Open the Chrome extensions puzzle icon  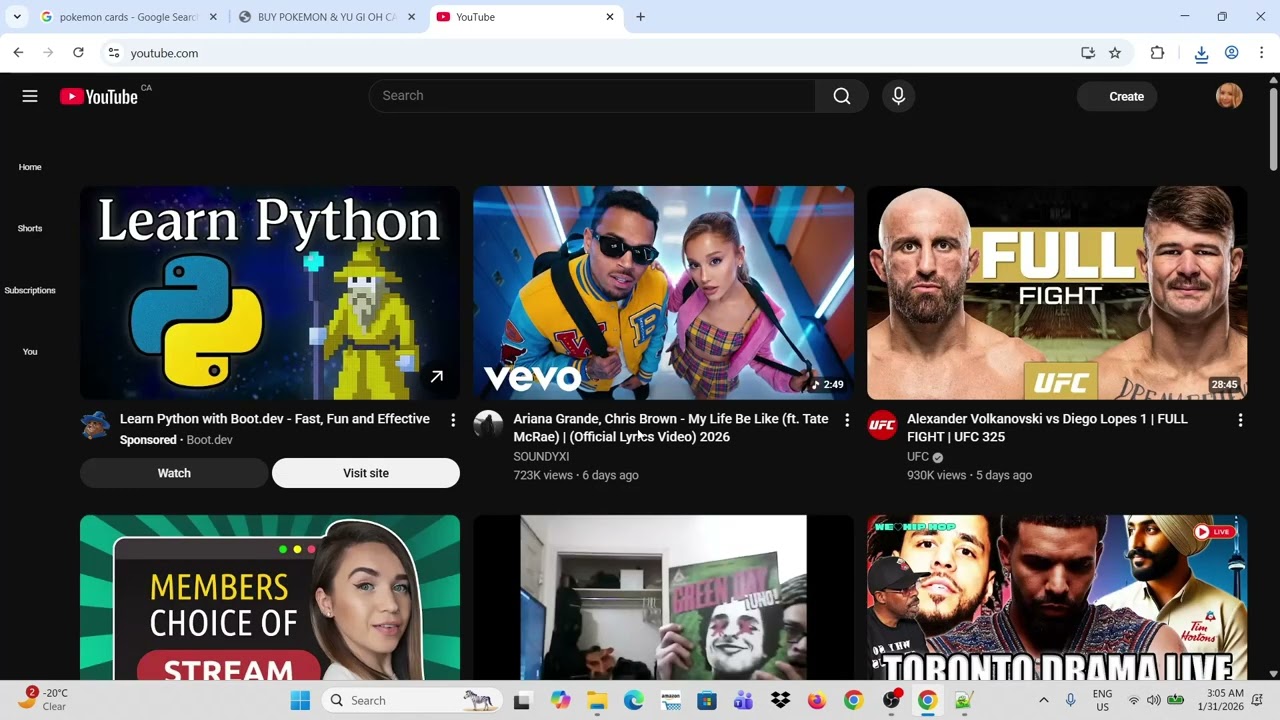pyautogui.click(x=1157, y=53)
